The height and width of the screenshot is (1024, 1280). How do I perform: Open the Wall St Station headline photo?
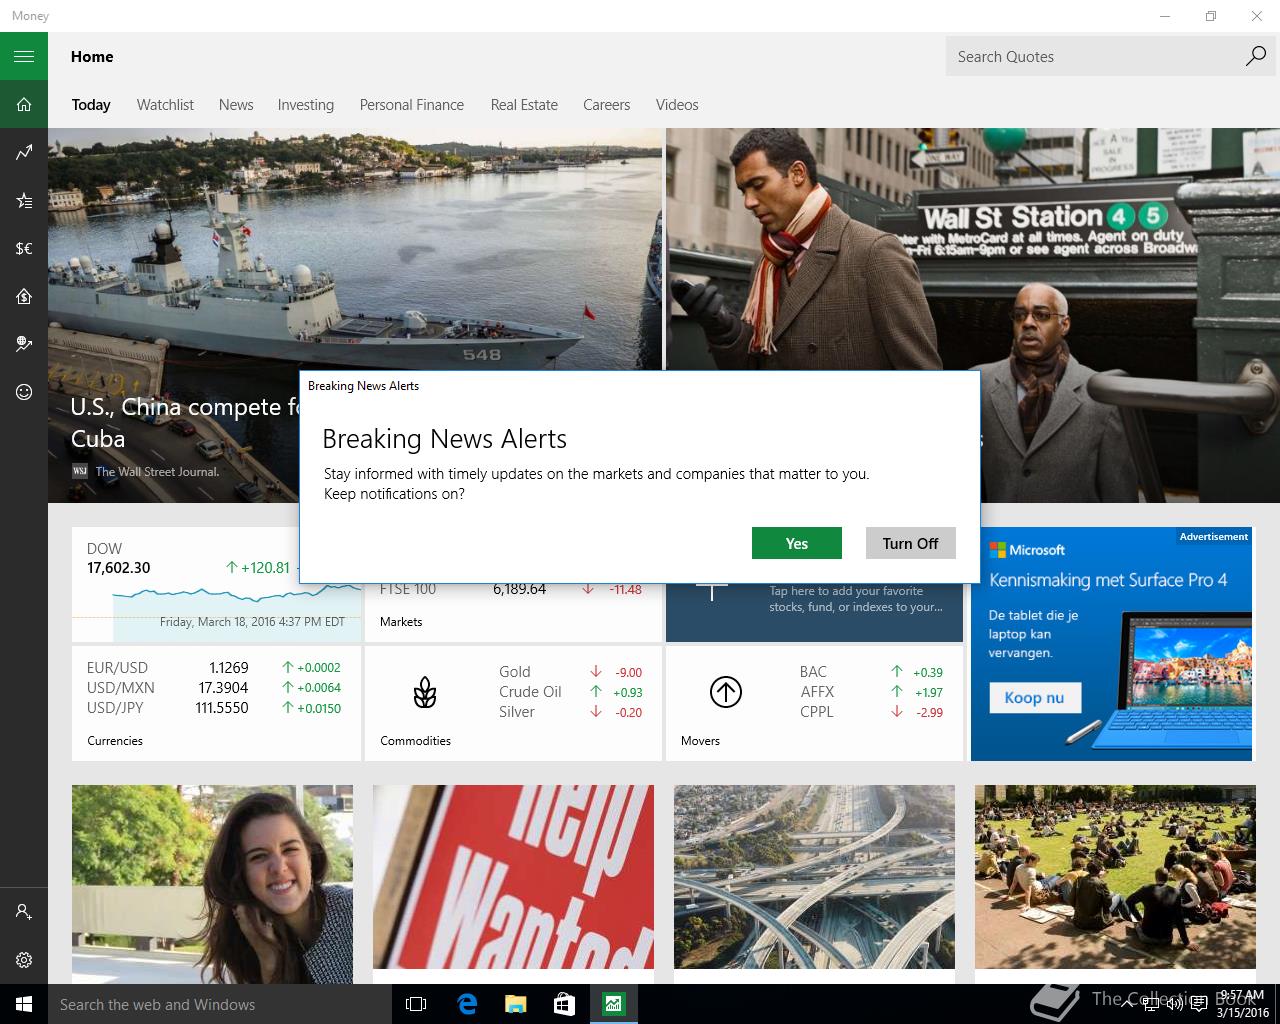pyautogui.click(x=973, y=250)
